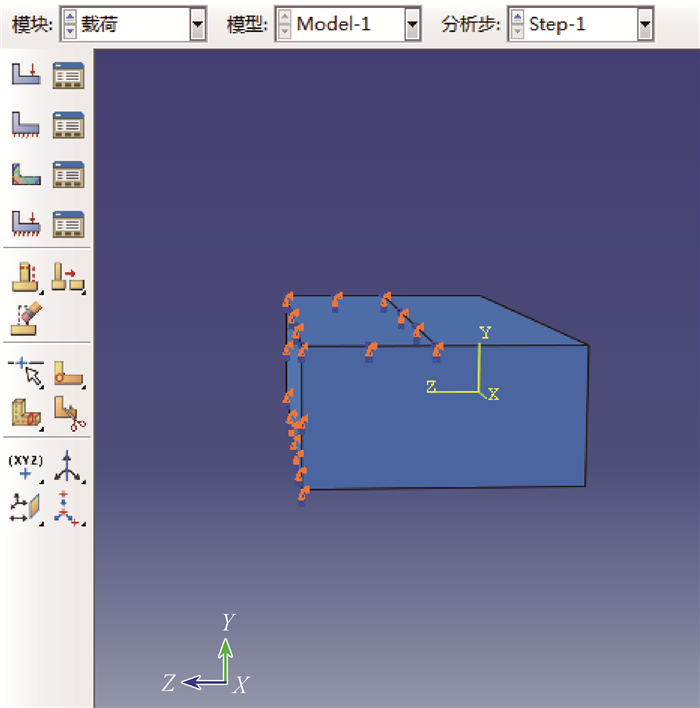Expand the 模型 Model-1 dropdown
The image size is (700, 708).
pos(412,24)
